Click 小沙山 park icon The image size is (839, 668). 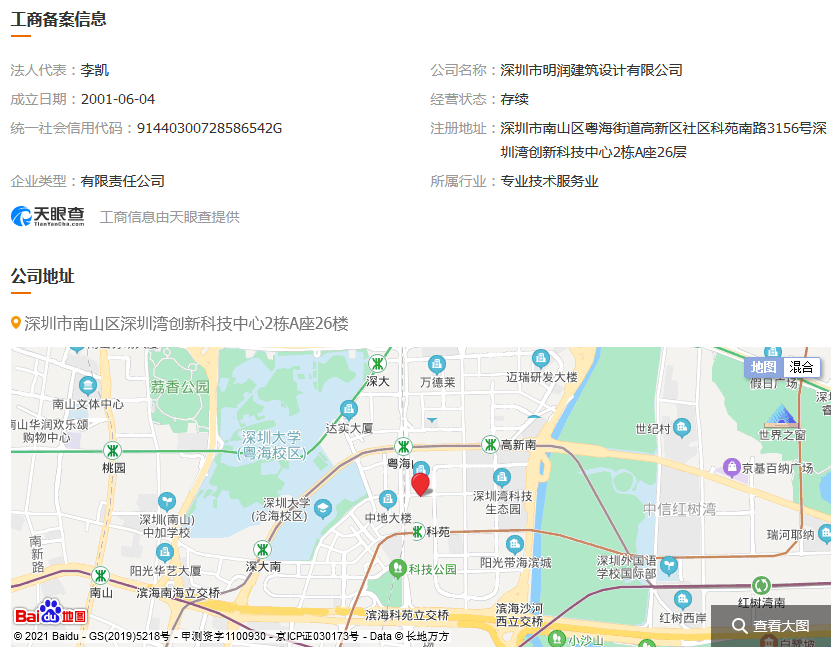(556, 639)
